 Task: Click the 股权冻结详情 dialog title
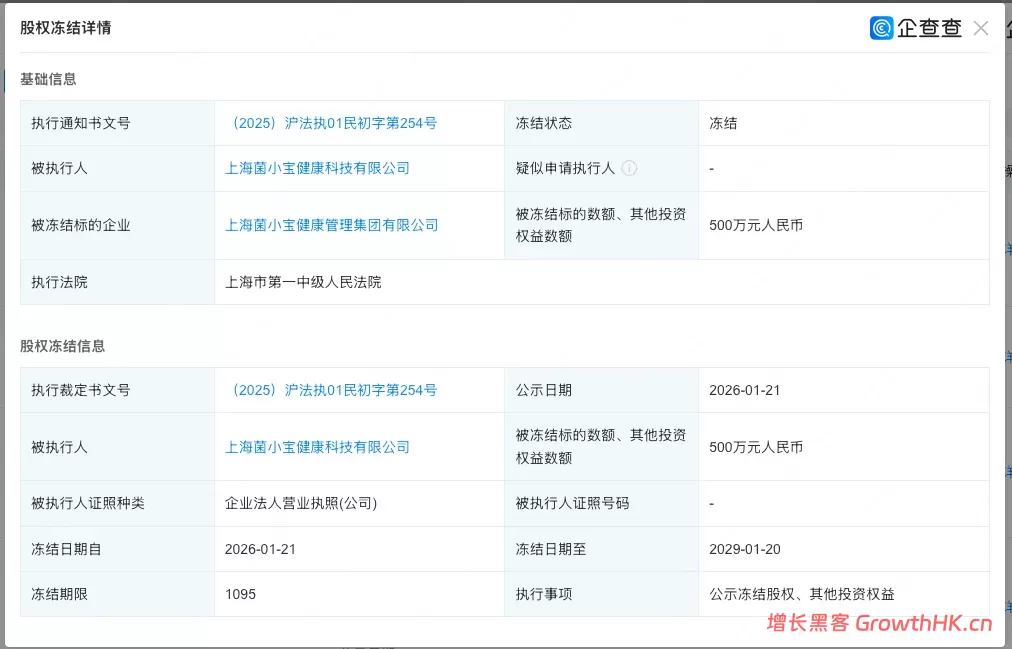(x=65, y=28)
